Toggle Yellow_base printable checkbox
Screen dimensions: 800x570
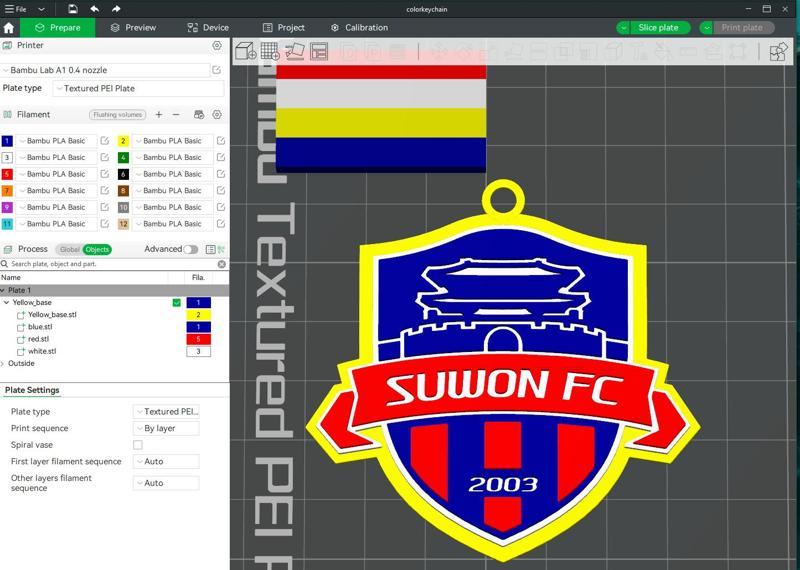click(177, 303)
